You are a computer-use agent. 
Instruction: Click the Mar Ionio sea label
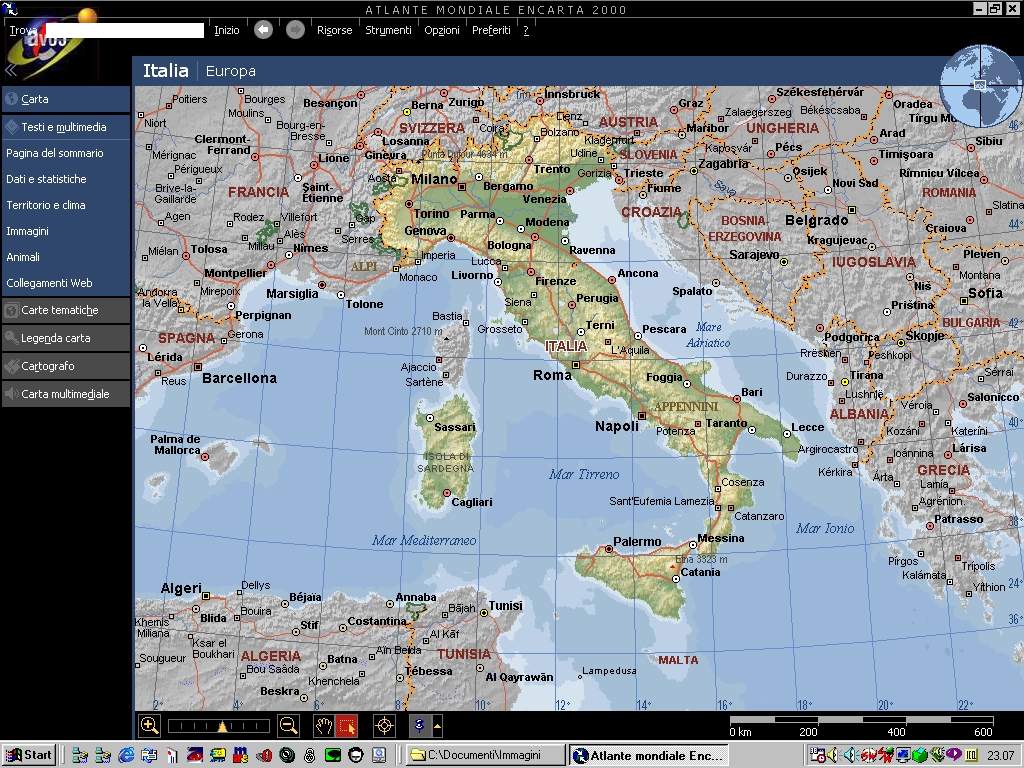click(825, 528)
